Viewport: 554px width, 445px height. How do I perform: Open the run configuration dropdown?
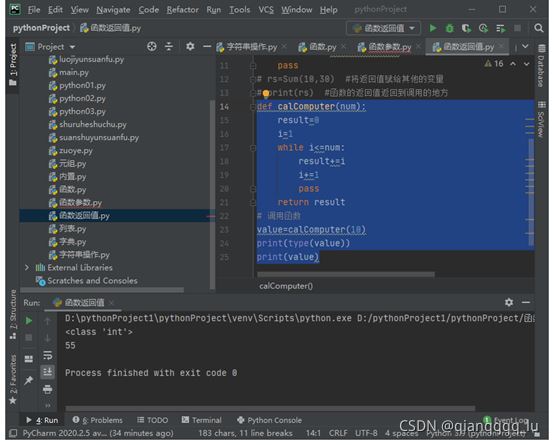pyautogui.click(x=383, y=28)
